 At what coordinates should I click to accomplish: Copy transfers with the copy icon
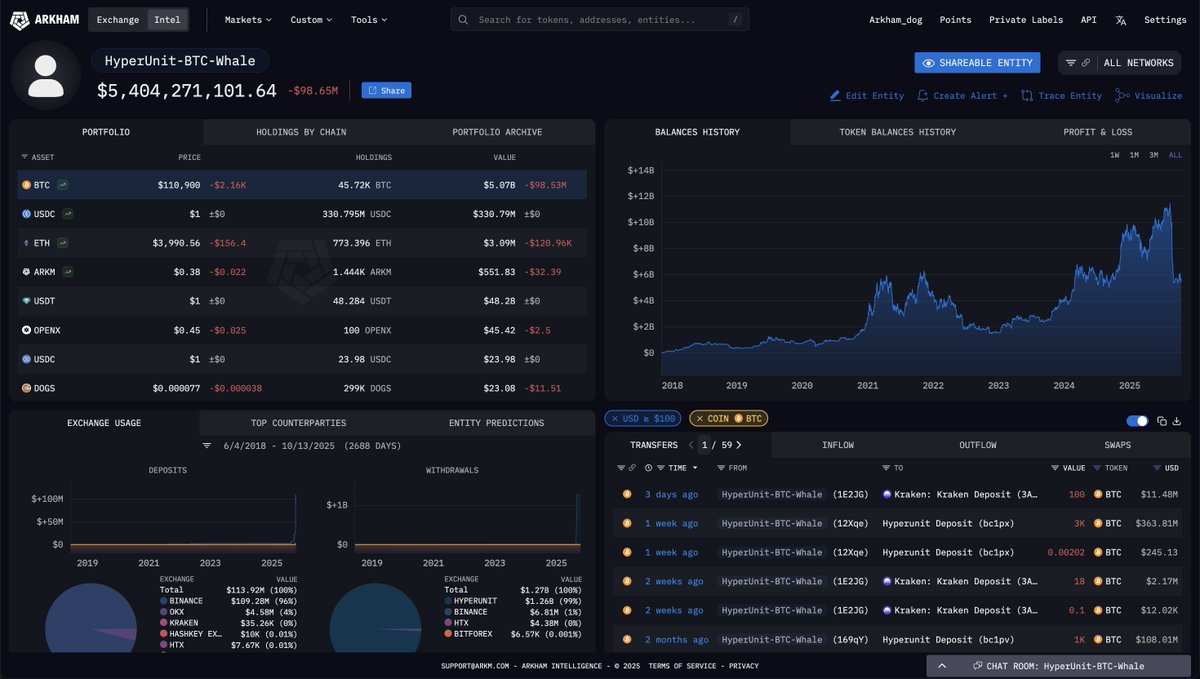point(1161,421)
